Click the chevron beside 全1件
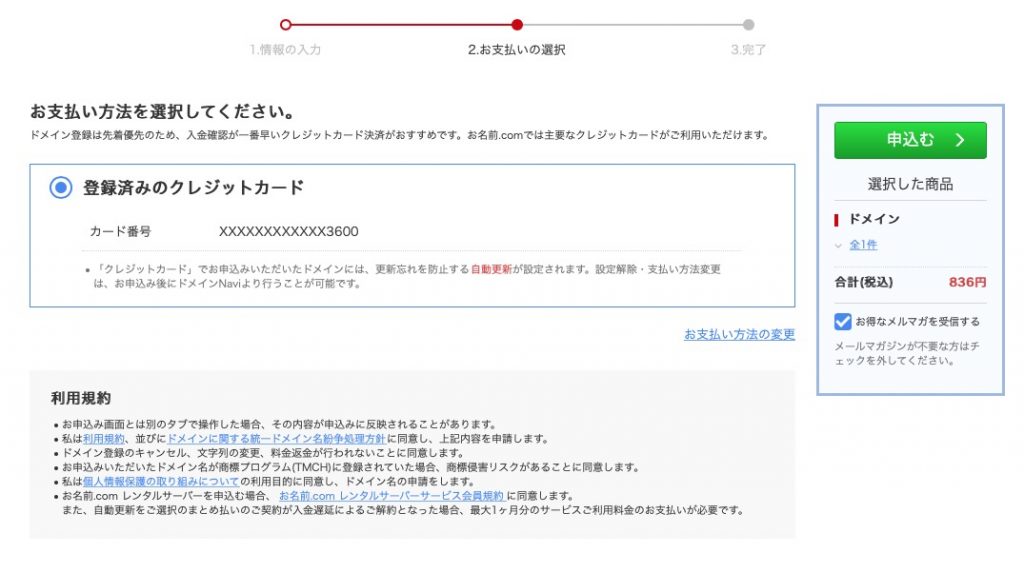The width and height of the screenshot is (1024, 573). (839, 245)
